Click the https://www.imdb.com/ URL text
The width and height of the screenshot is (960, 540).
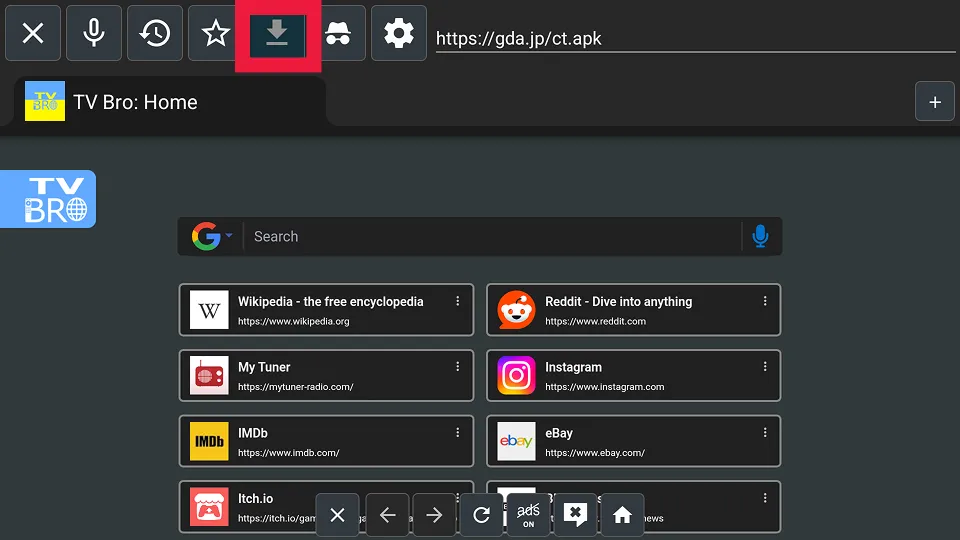[x=288, y=453]
